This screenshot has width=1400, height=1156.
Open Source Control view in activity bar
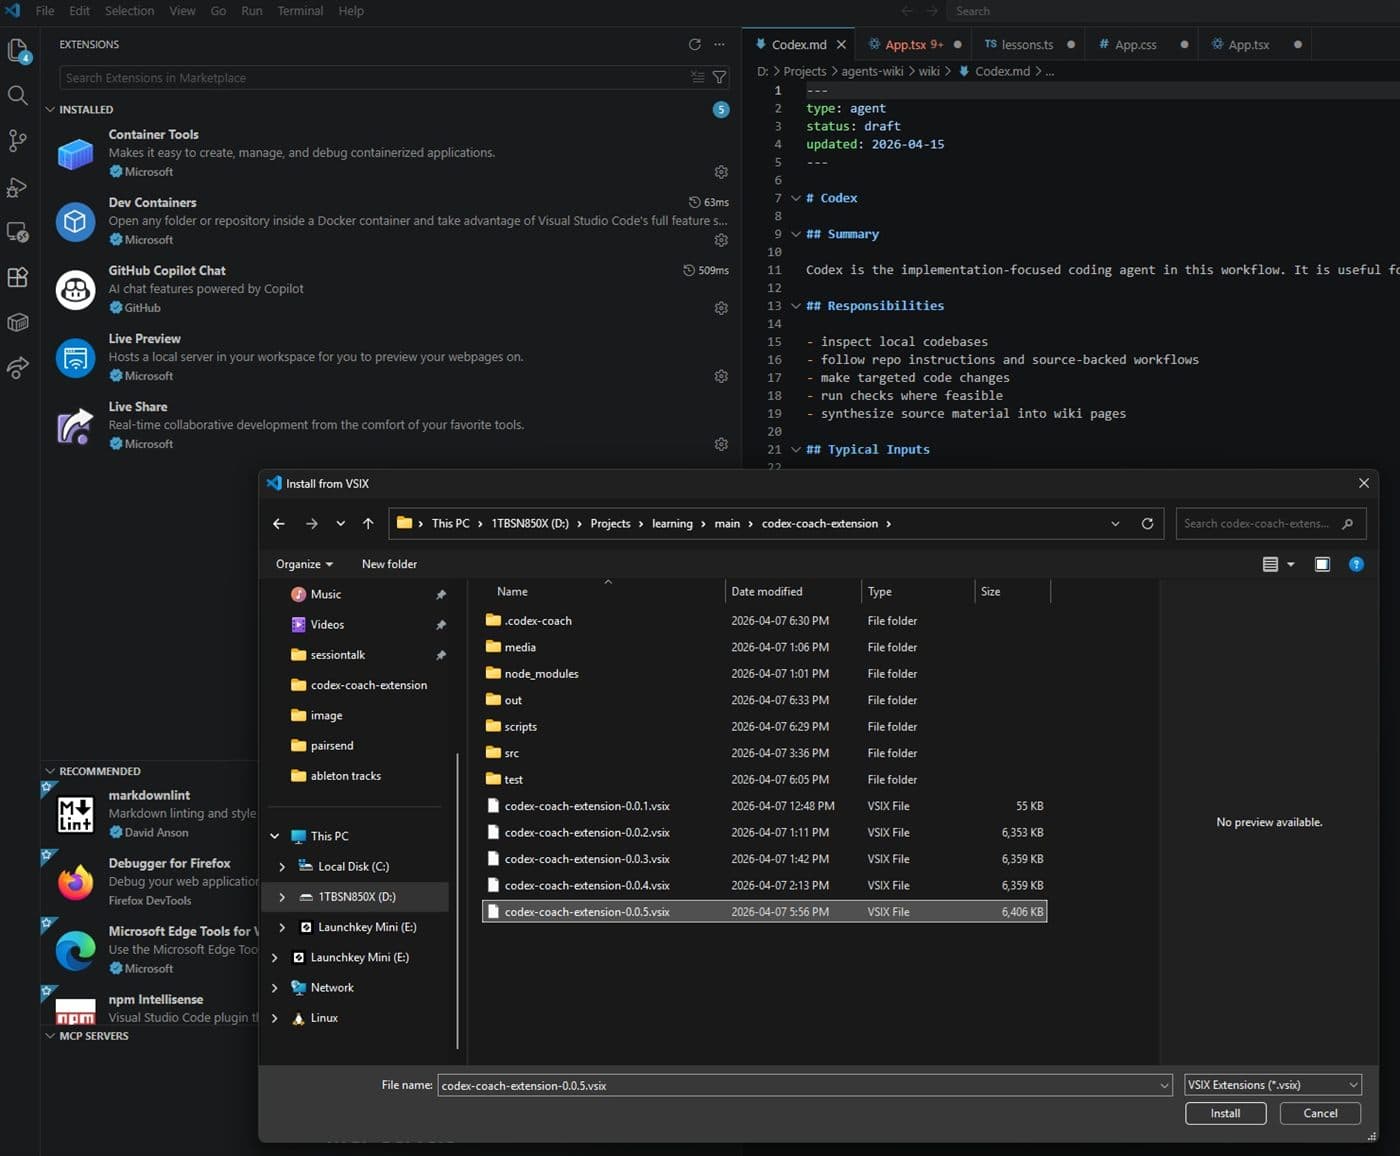pyautogui.click(x=18, y=141)
